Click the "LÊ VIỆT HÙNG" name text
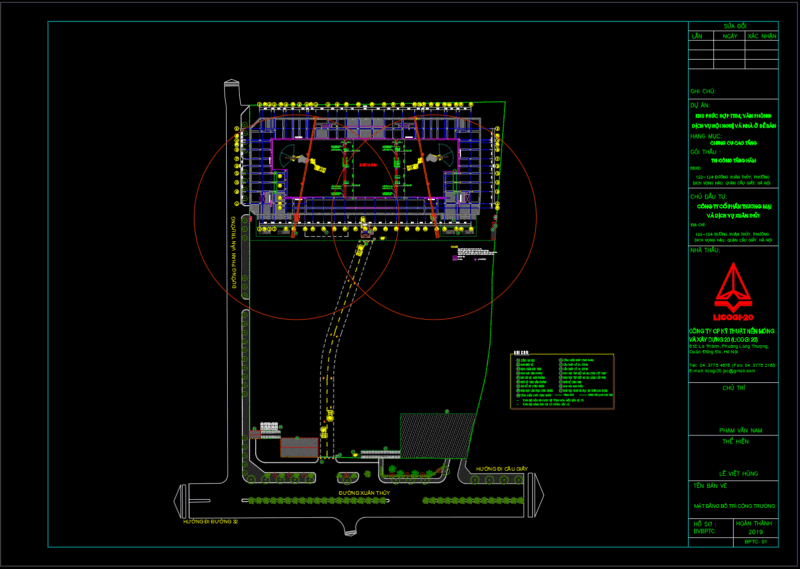 tap(734, 471)
